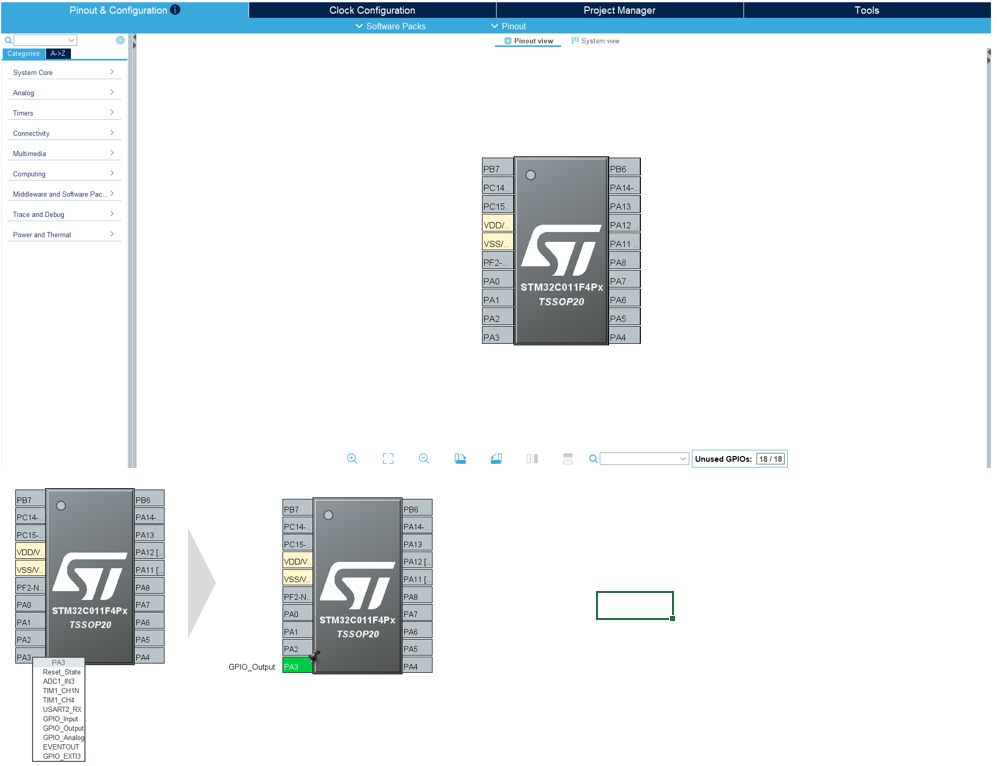This screenshot has width=997, height=766.
Task: Rotate the chip view clockwise
Action: (x=460, y=458)
